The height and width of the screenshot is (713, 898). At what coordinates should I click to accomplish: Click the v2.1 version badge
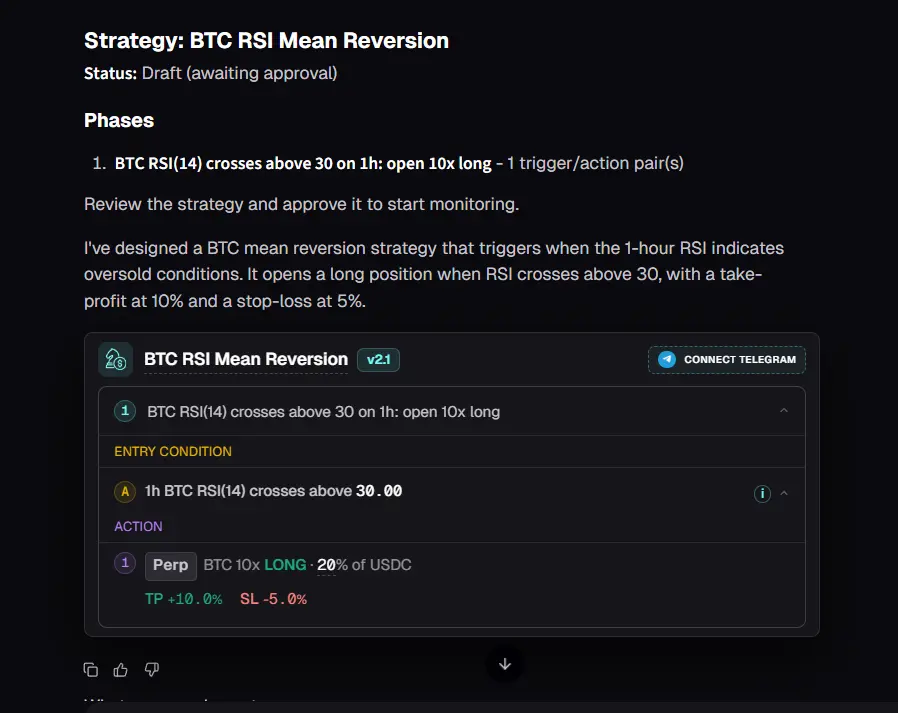click(379, 360)
